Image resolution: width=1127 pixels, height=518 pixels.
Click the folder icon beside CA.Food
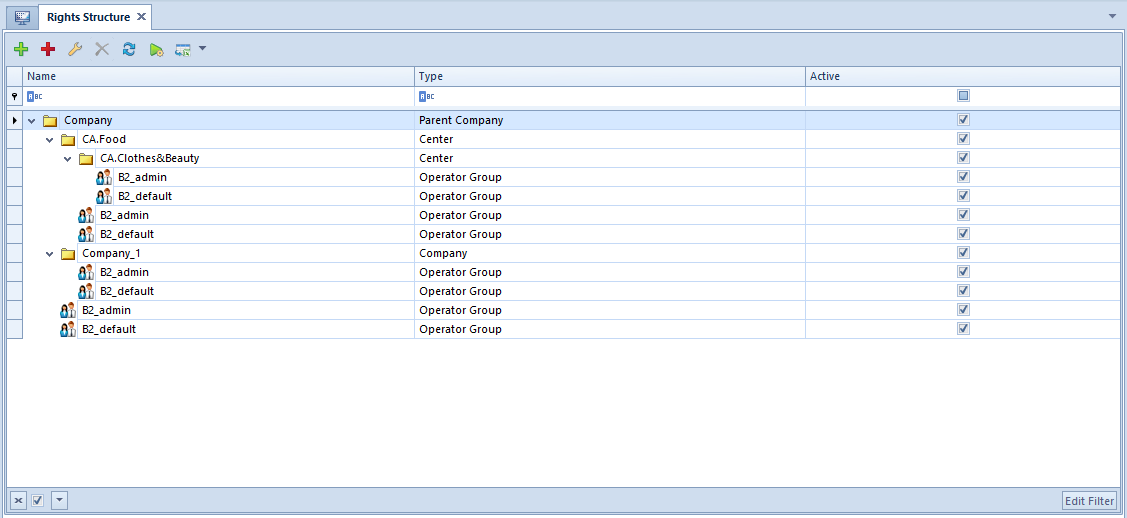pos(68,139)
